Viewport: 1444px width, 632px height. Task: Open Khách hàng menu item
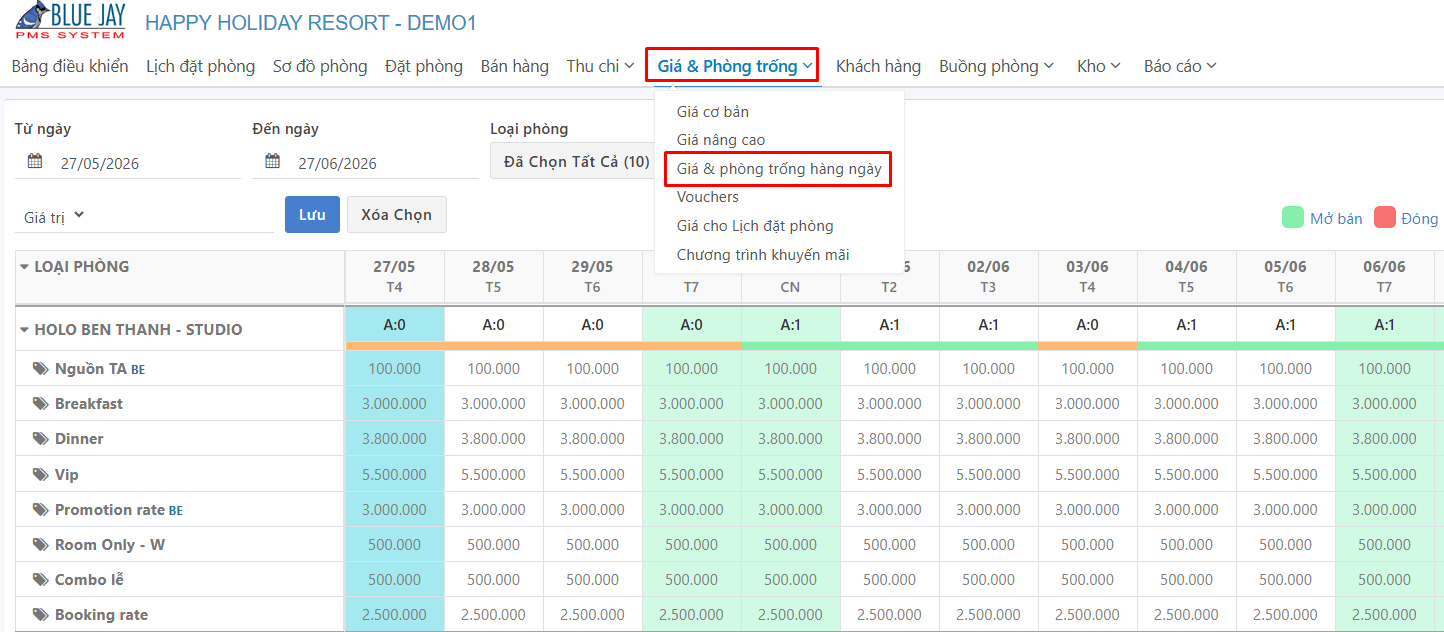click(x=878, y=66)
